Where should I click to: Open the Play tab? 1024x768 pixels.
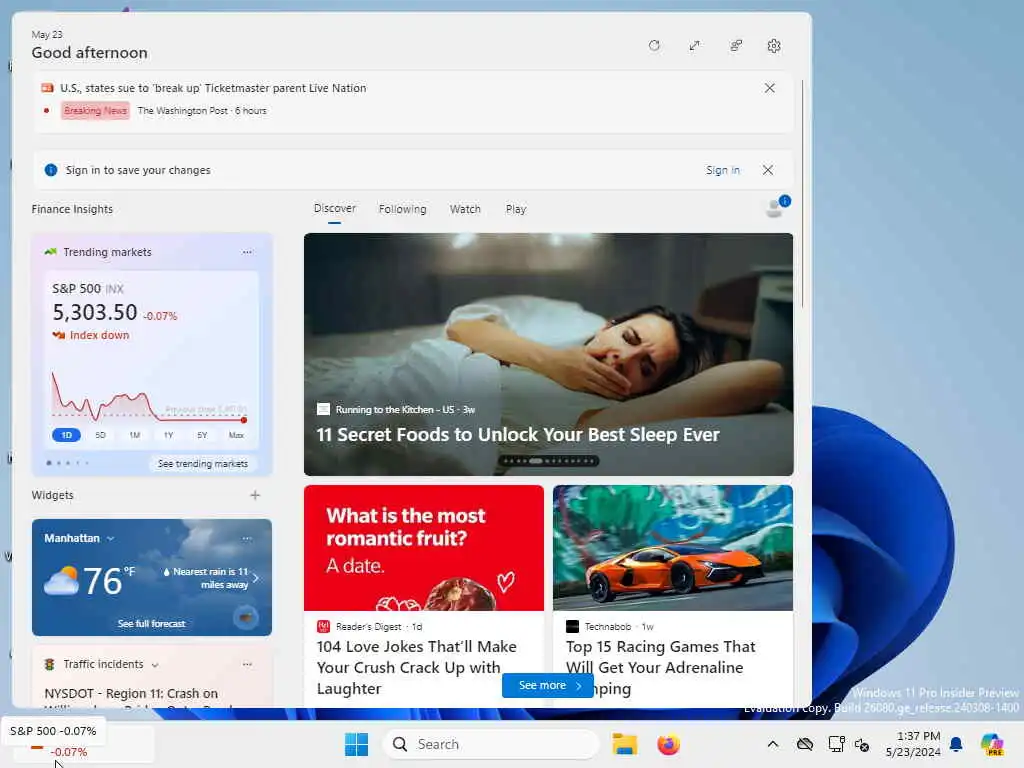pyautogui.click(x=515, y=209)
